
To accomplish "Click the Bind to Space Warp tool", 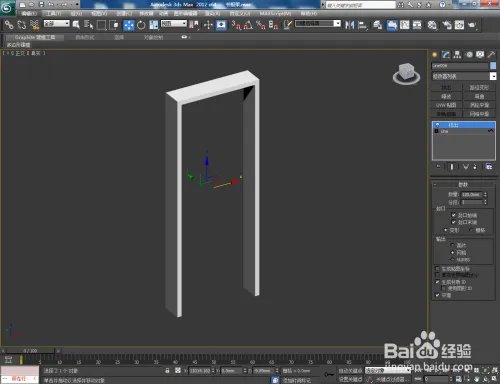I will [34, 25].
